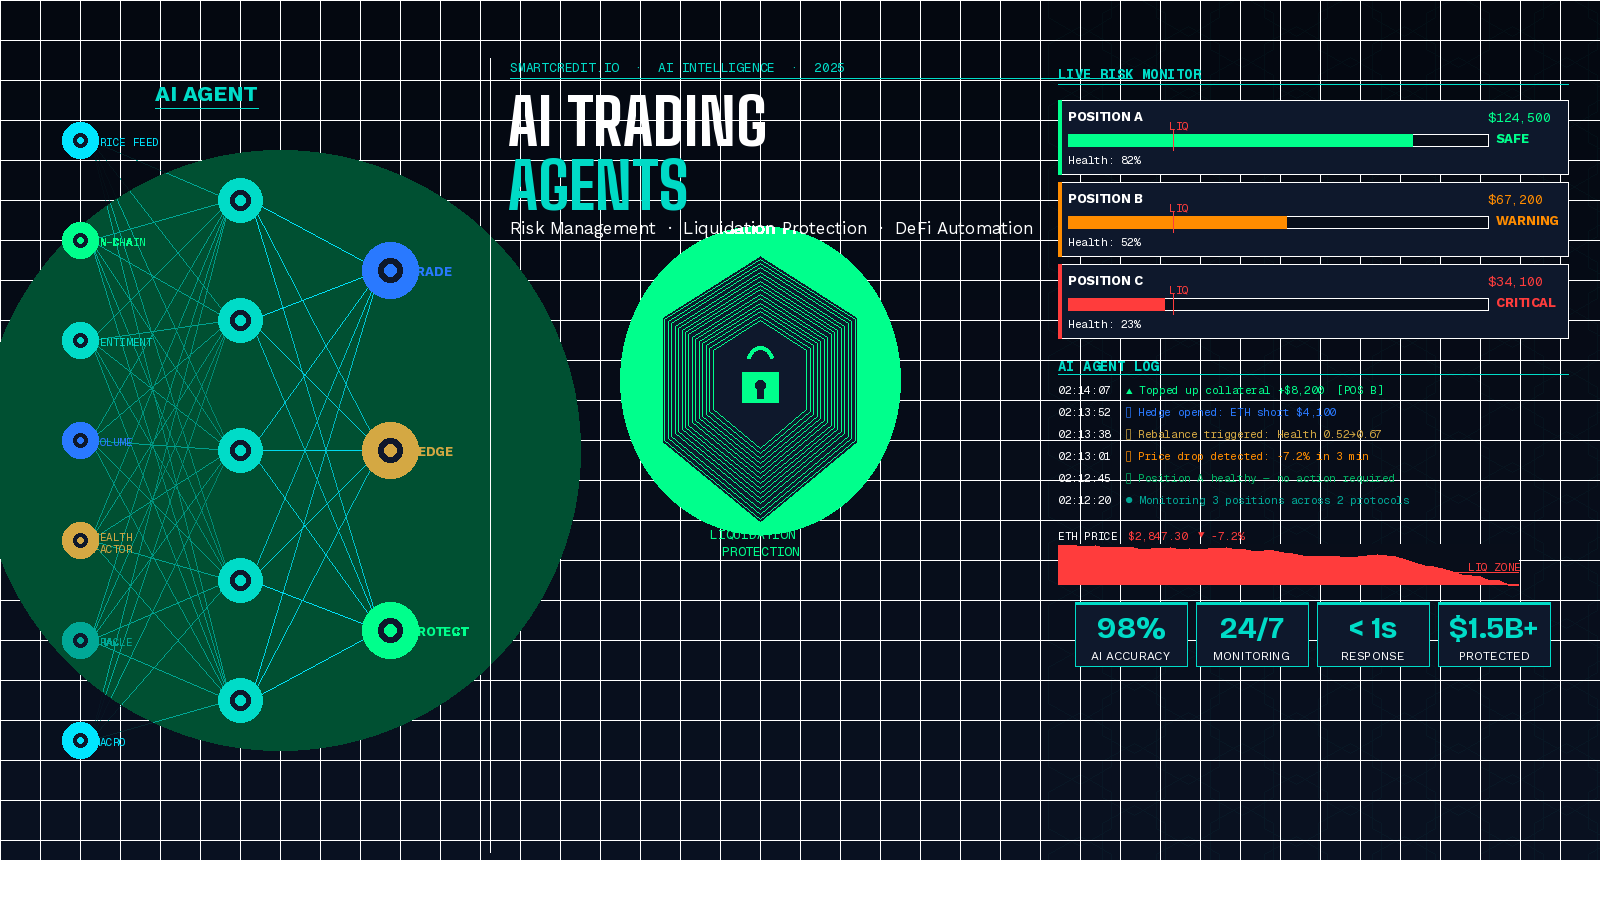
Task: Select the Macro input node
Action: [x=80, y=741]
